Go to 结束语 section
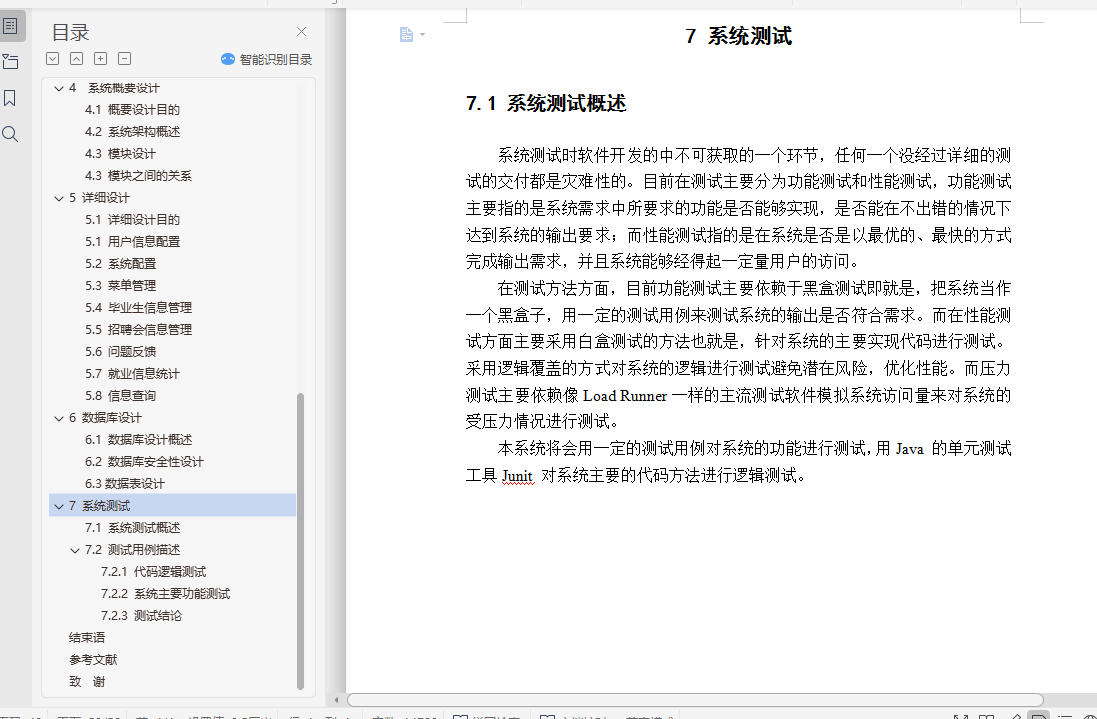The width and height of the screenshot is (1097, 719). (87, 638)
